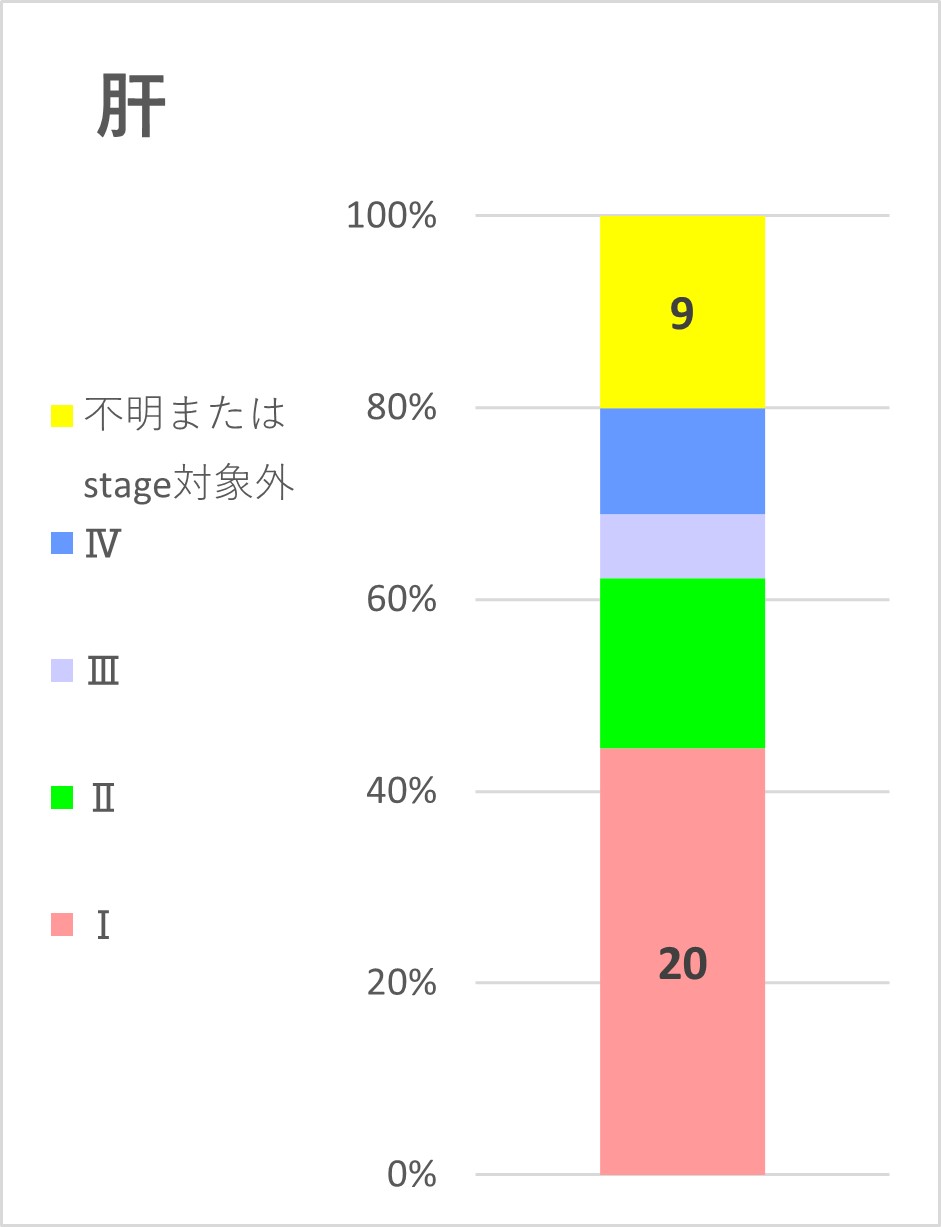Click the 100% axis label
941x1227 pixels.
391,215
